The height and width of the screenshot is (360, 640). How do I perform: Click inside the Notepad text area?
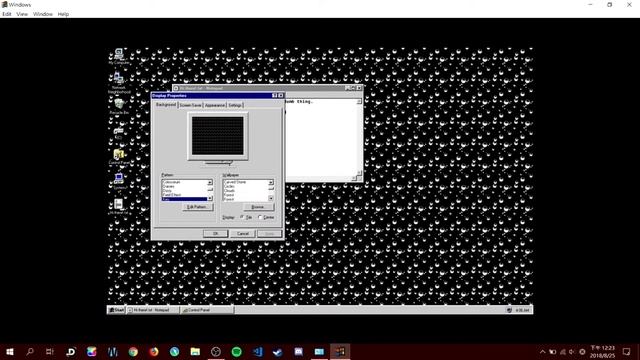point(322,139)
